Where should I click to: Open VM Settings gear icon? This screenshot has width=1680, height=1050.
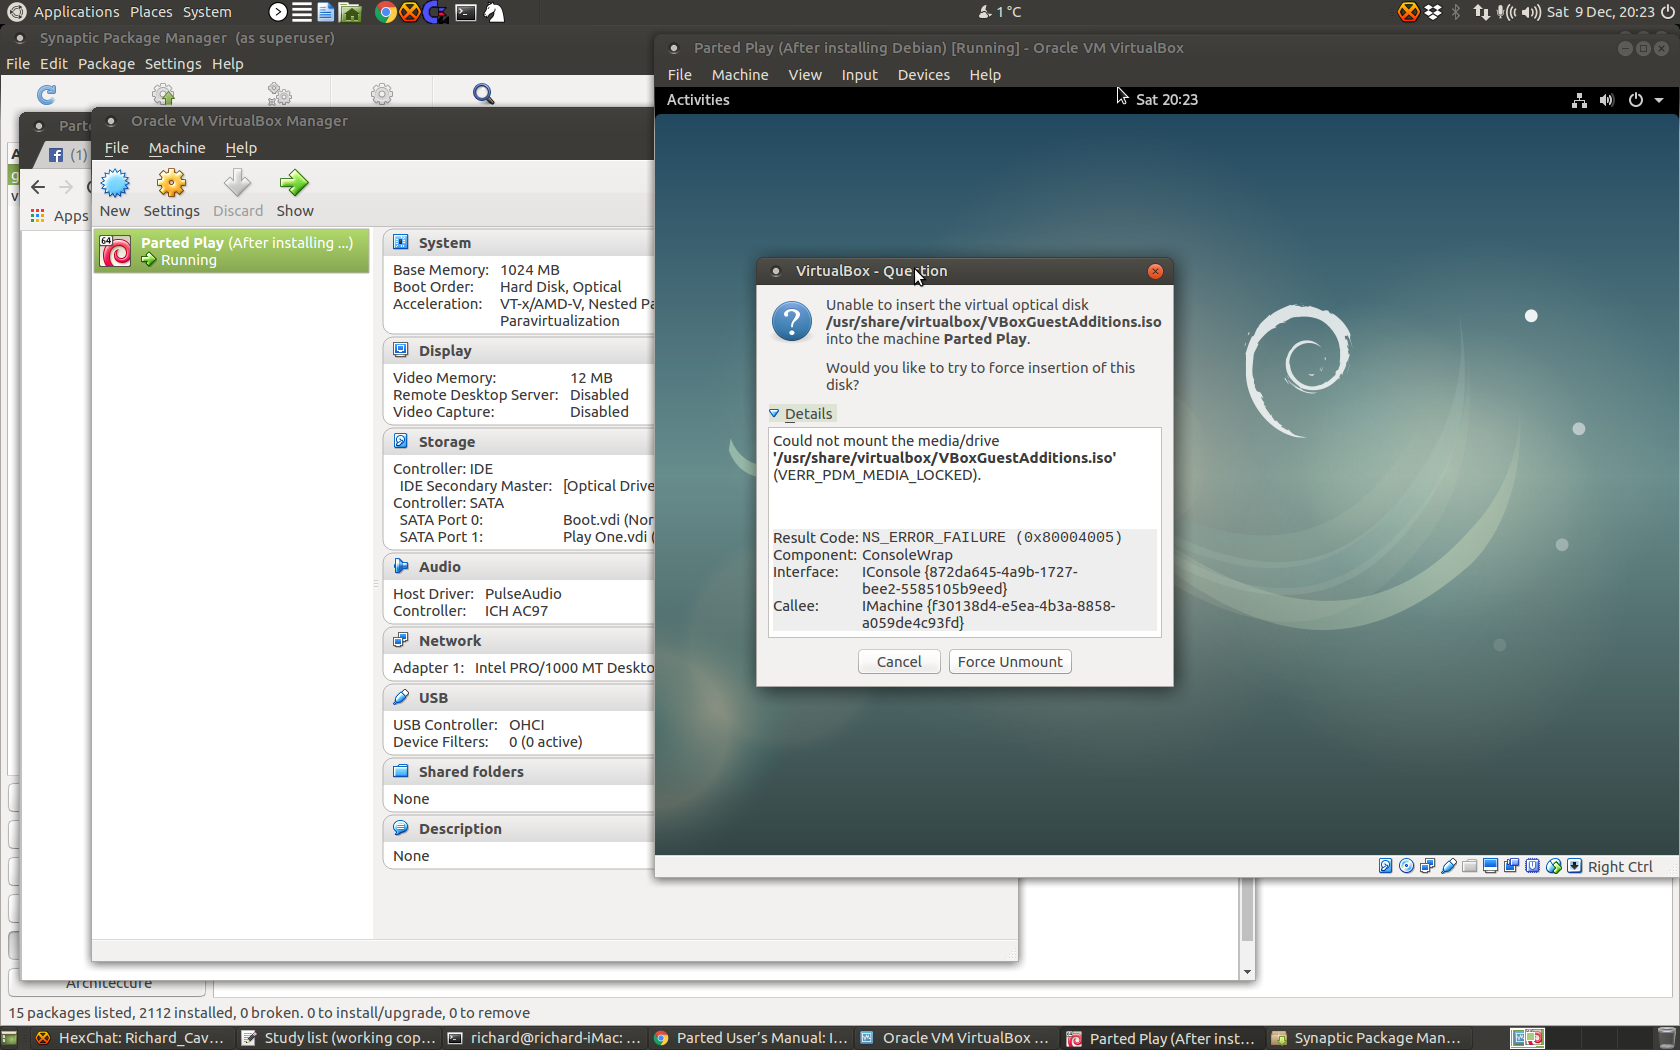tap(171, 184)
